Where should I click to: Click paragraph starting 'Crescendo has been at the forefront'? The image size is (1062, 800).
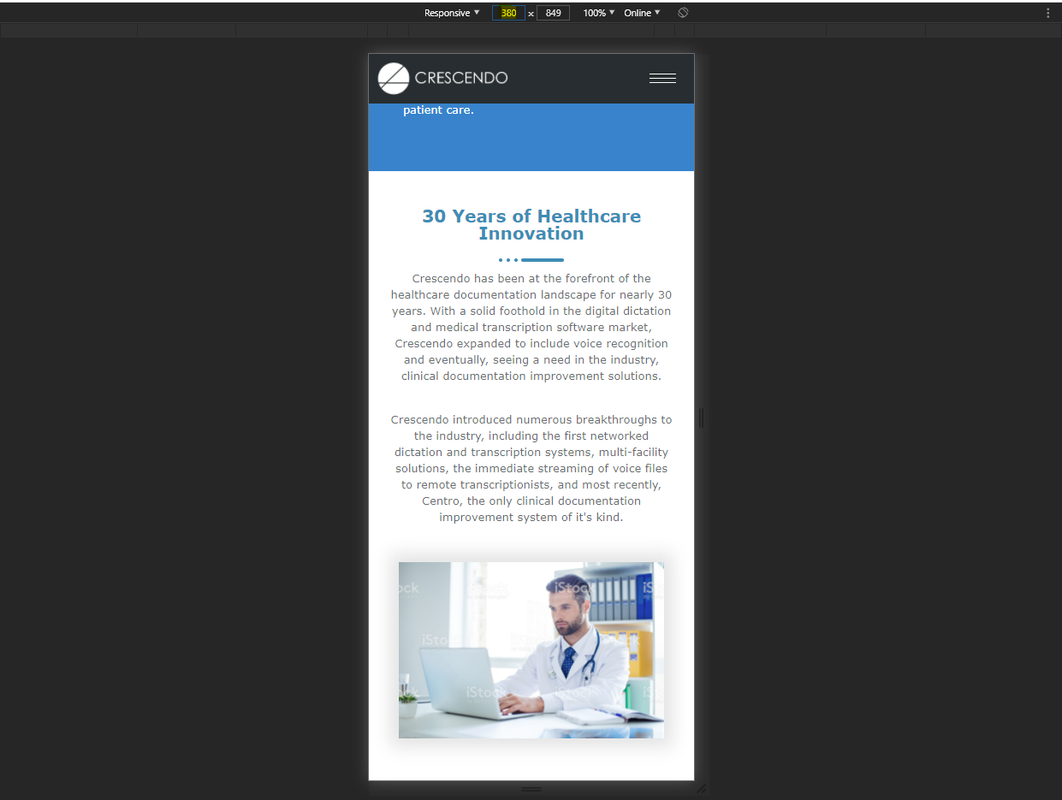click(x=531, y=327)
